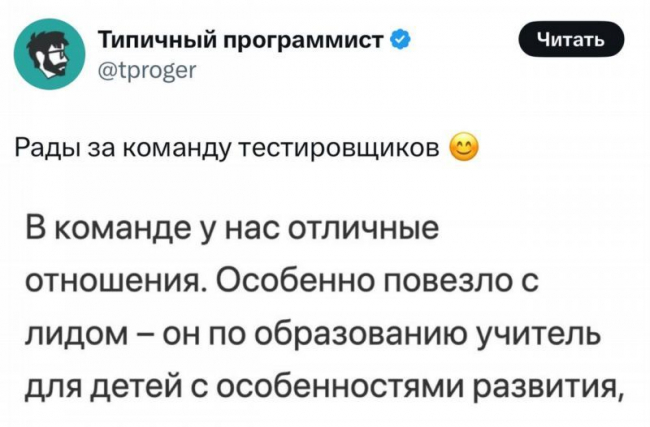This screenshot has height=427, width=650.
Task: Click the blue verified badge
Action: [x=402, y=41]
